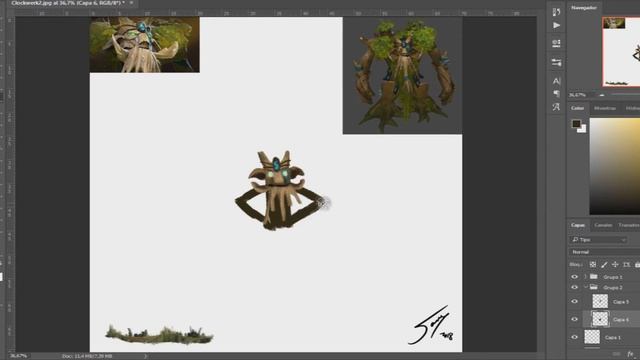The image size is (640, 360).
Task: Click the Navigator zoom percentage field
Action: point(578,95)
